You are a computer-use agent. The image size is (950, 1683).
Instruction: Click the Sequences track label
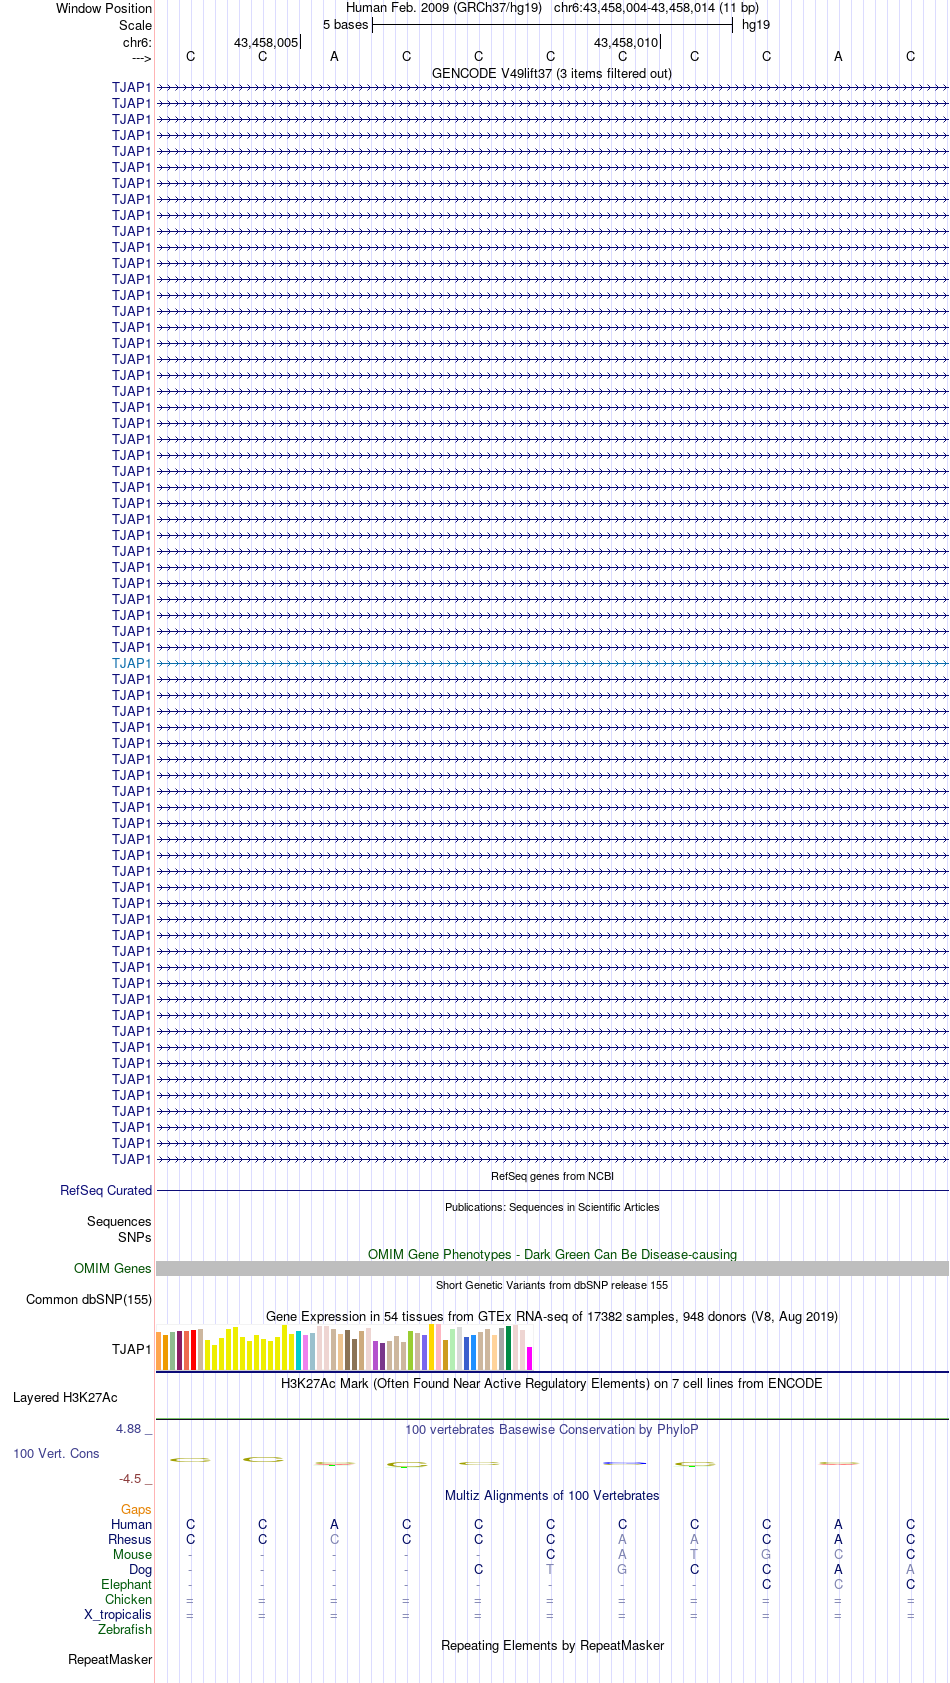coord(119,1222)
